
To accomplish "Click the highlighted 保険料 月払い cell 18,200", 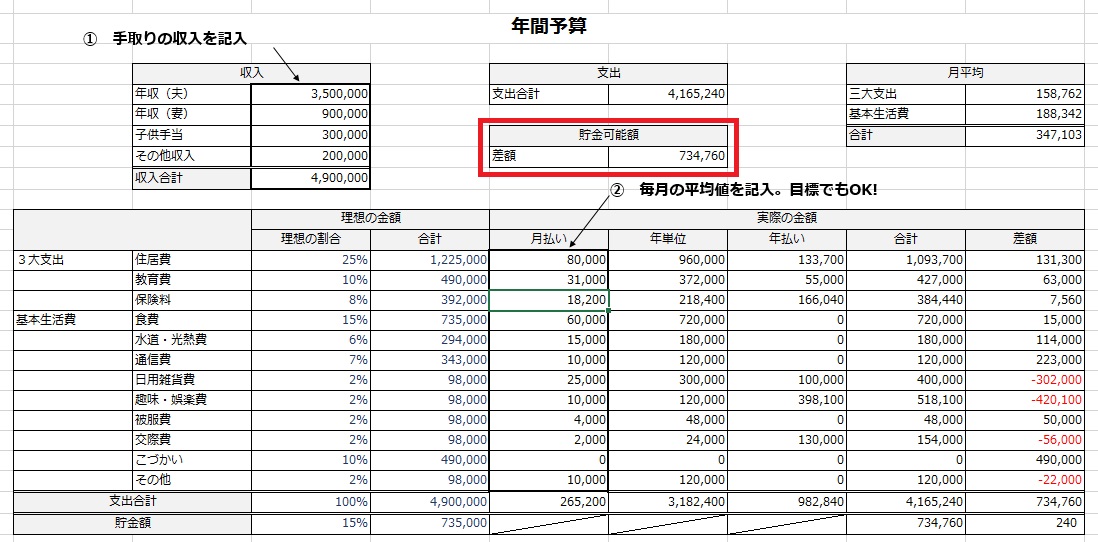I will point(548,300).
